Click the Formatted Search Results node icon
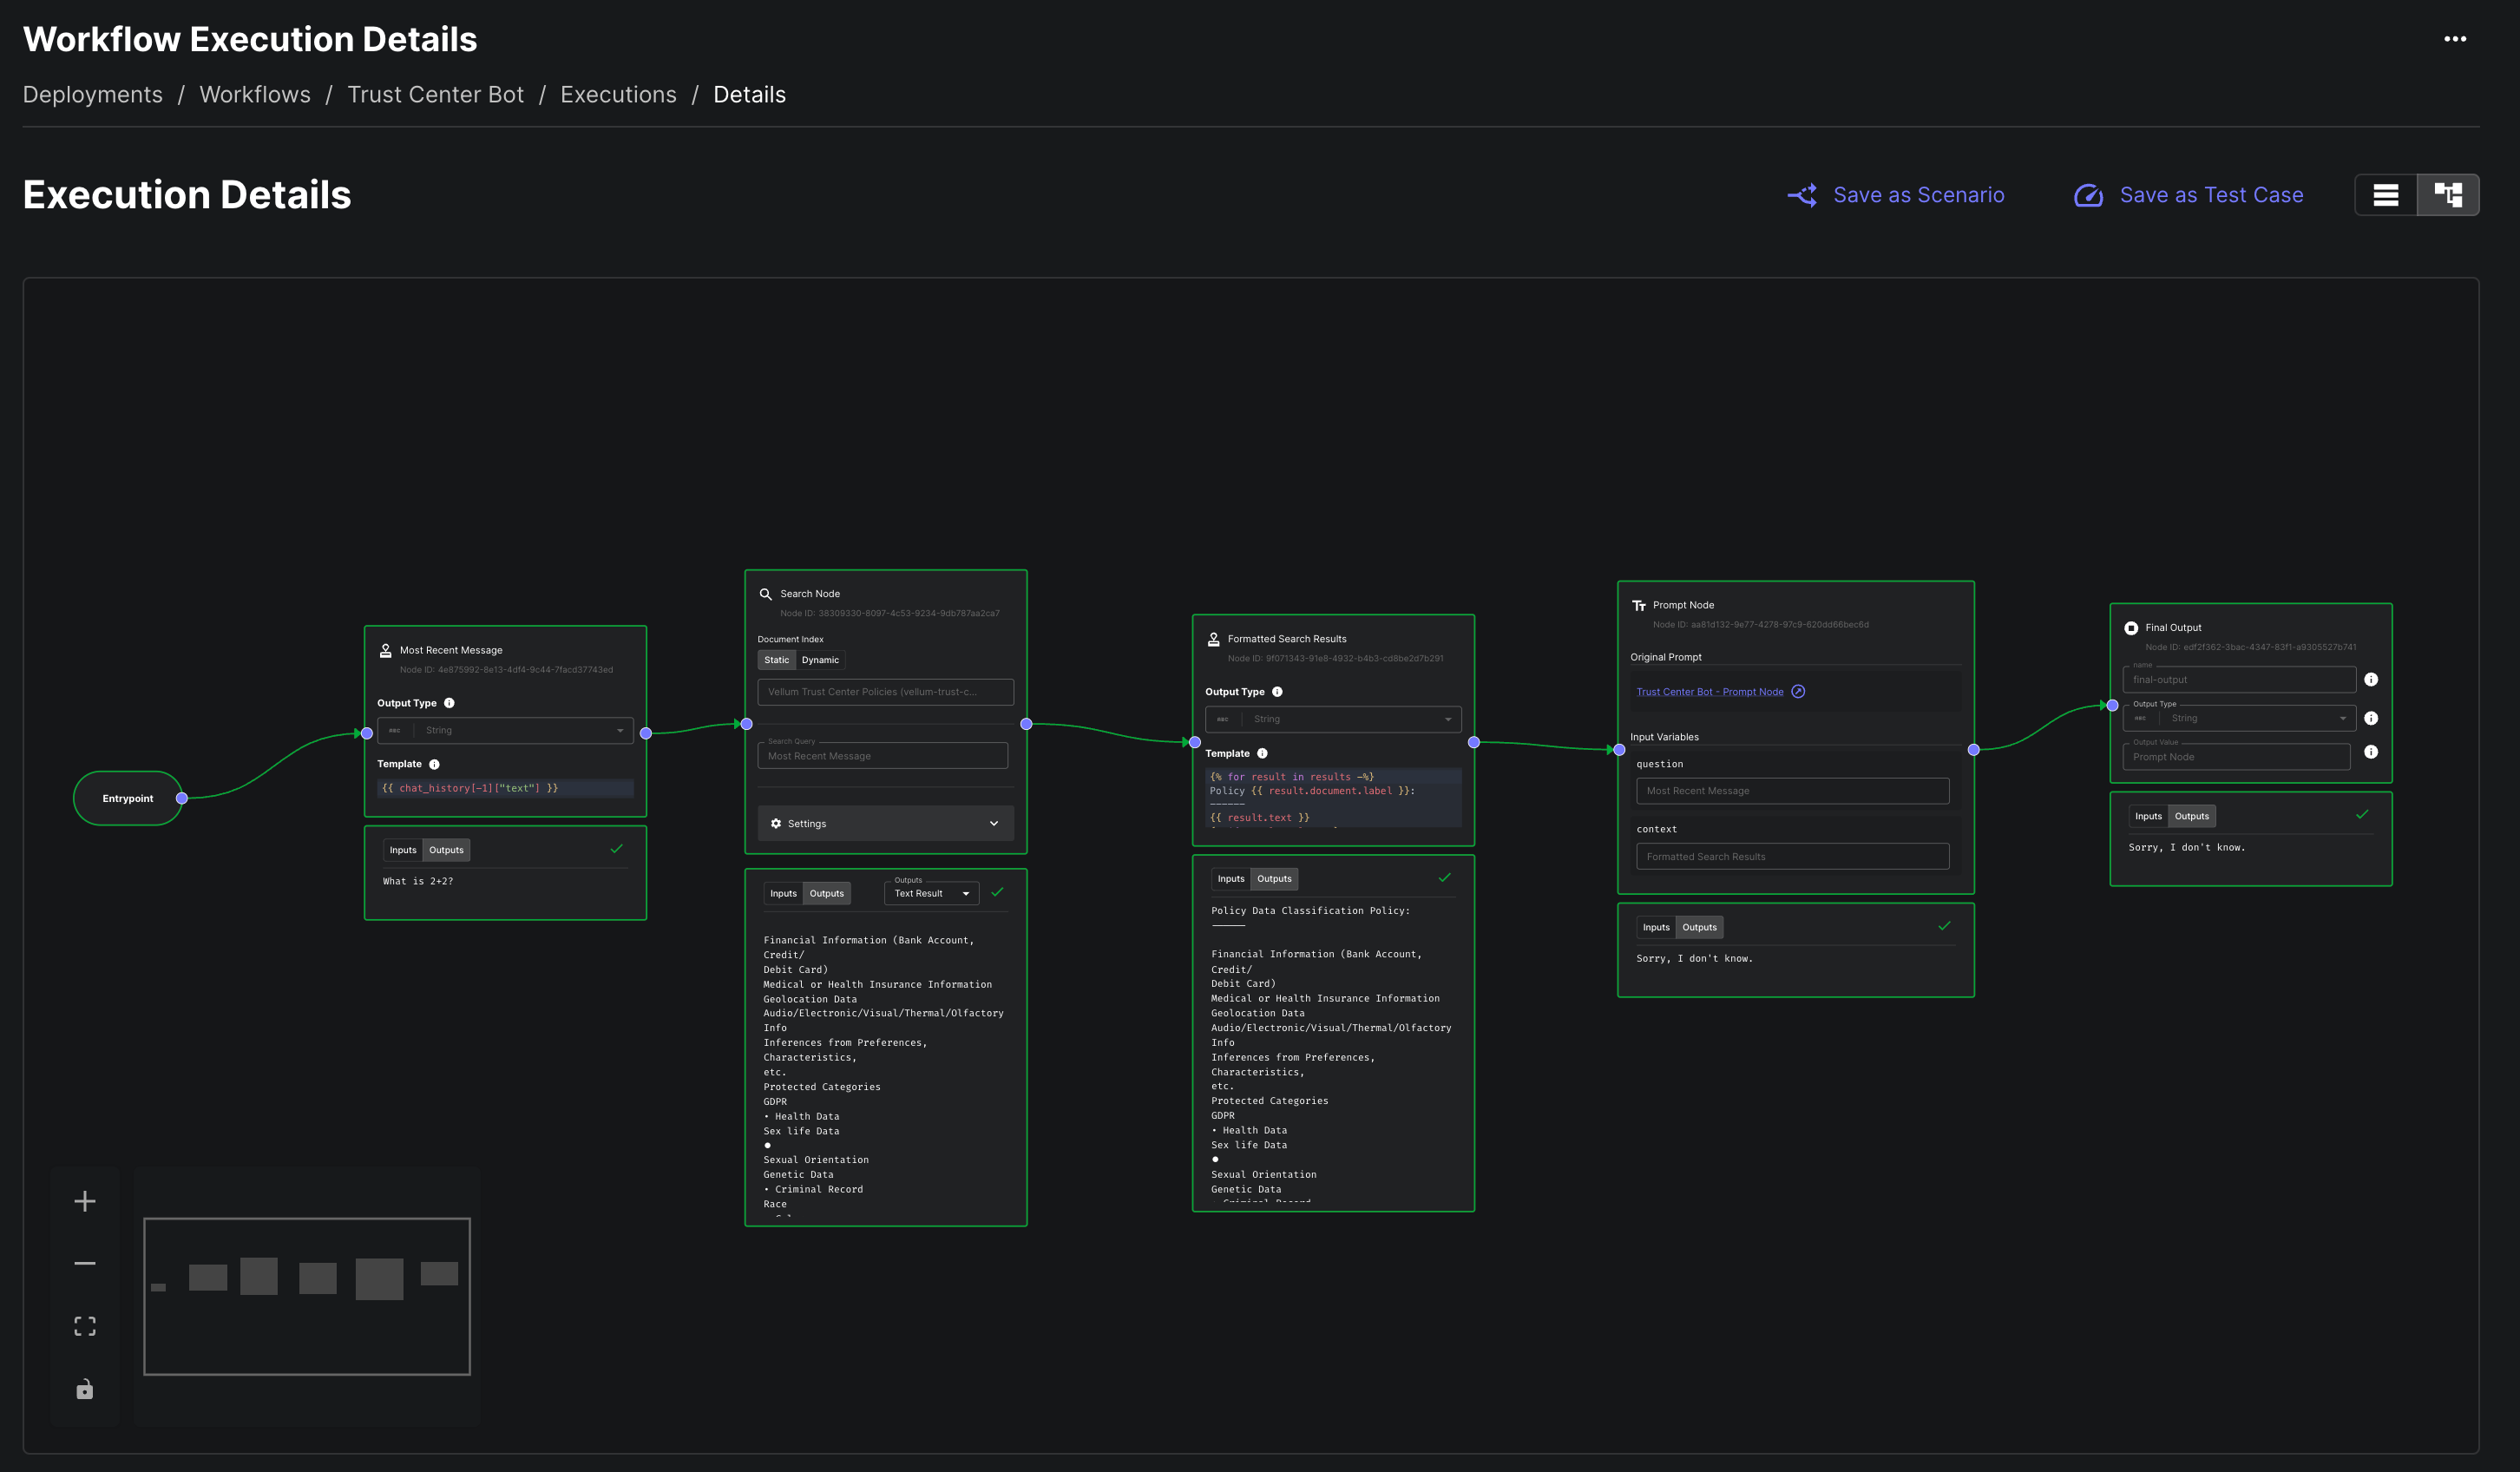The width and height of the screenshot is (2520, 1472). [x=1213, y=639]
